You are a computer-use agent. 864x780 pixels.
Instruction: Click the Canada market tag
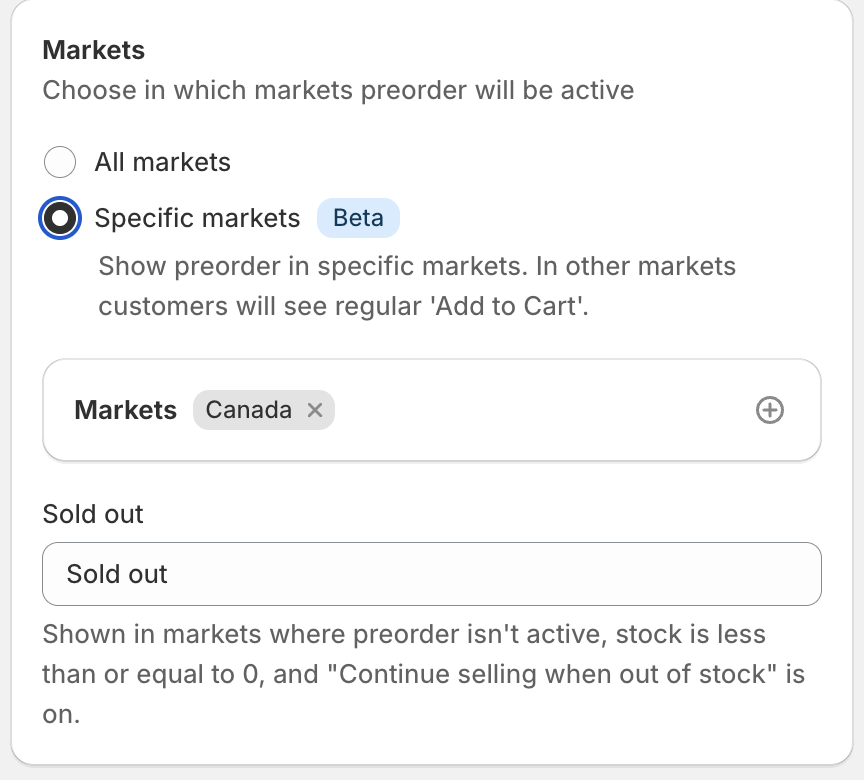[263, 410]
